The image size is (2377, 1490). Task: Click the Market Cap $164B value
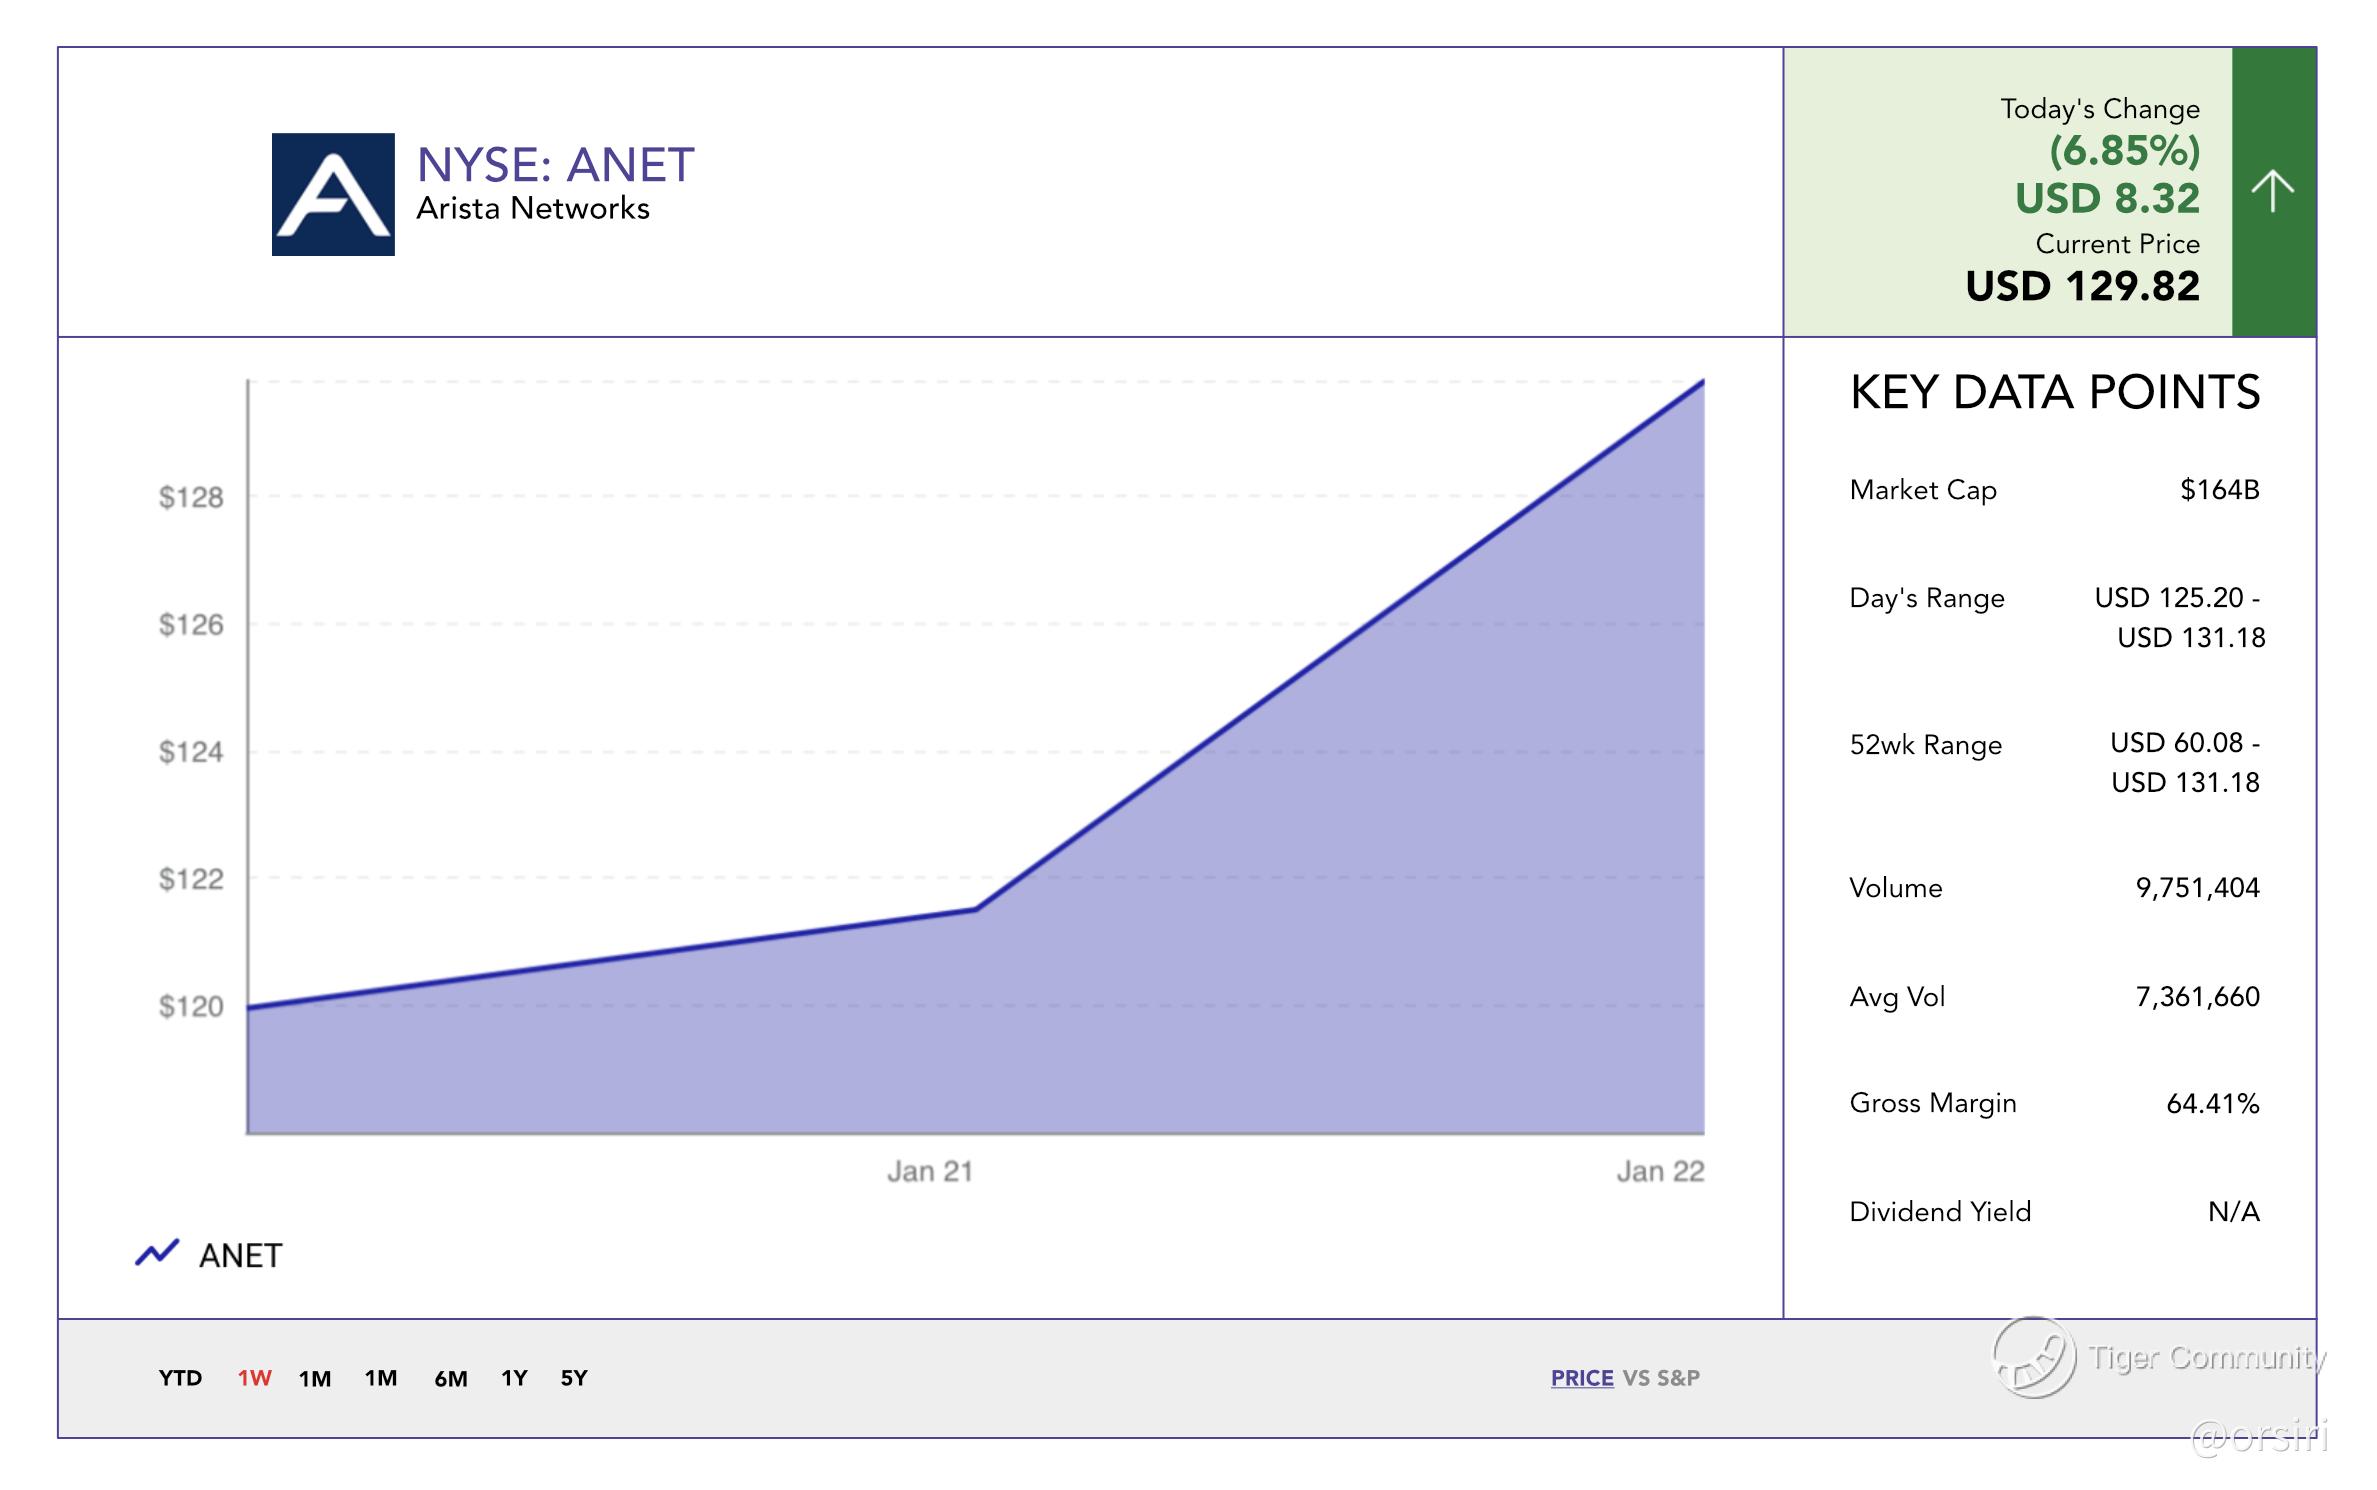point(2219,490)
